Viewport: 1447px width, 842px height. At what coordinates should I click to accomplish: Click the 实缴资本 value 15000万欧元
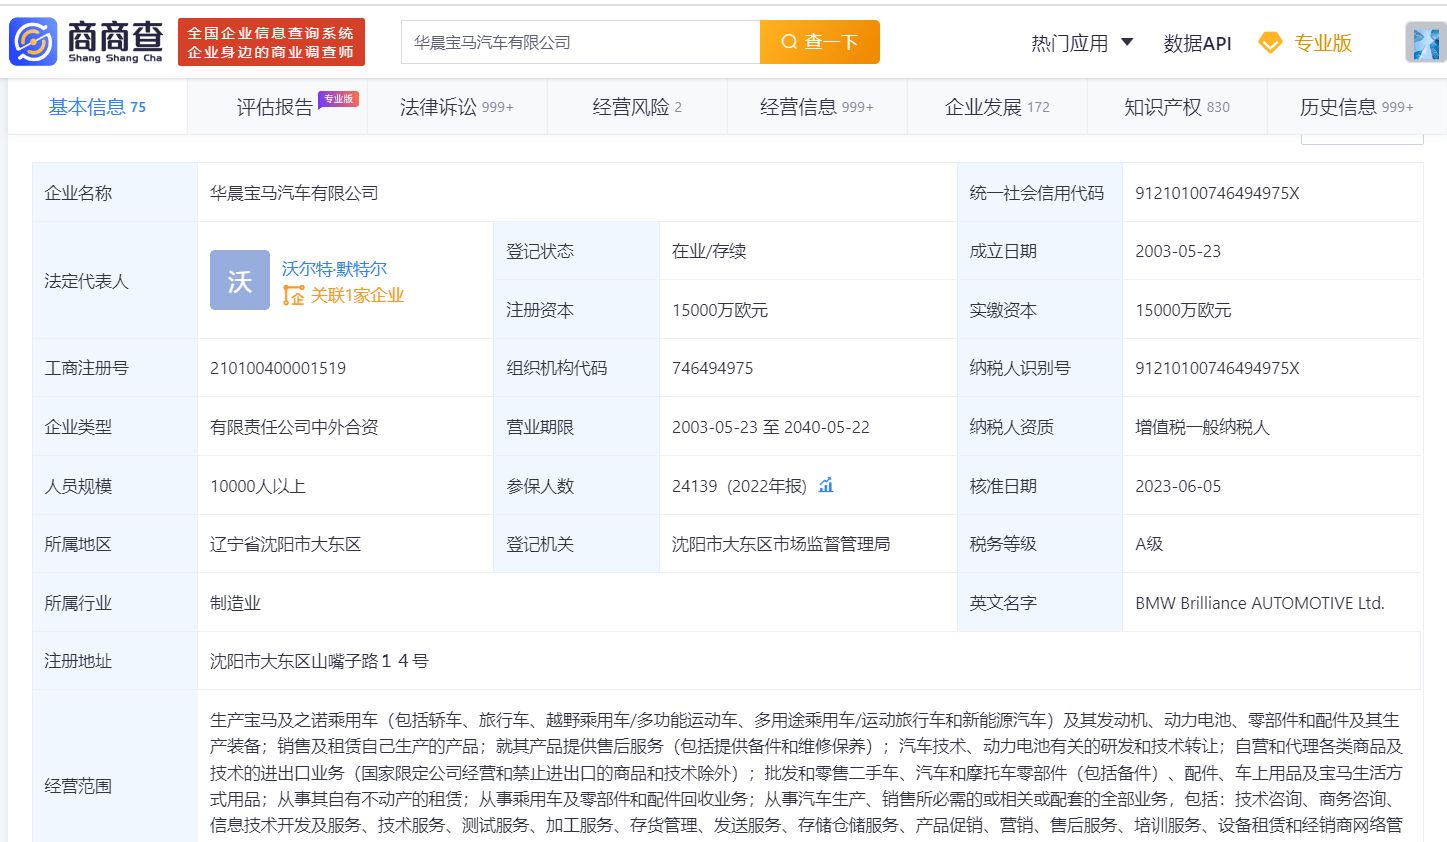pos(1183,310)
